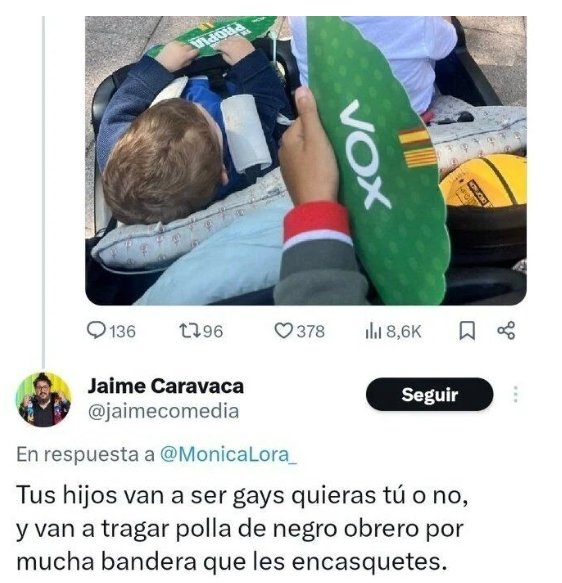The height and width of the screenshot is (583, 562).
Task: Like the post with the heart icon
Action: pyautogui.click(x=284, y=331)
